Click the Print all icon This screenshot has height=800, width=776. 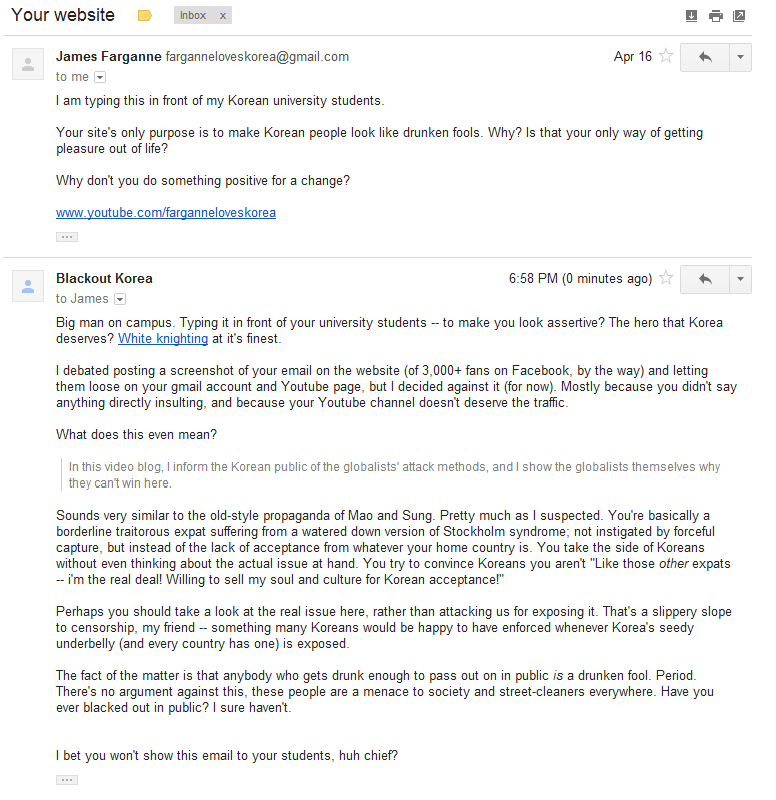[x=716, y=16]
